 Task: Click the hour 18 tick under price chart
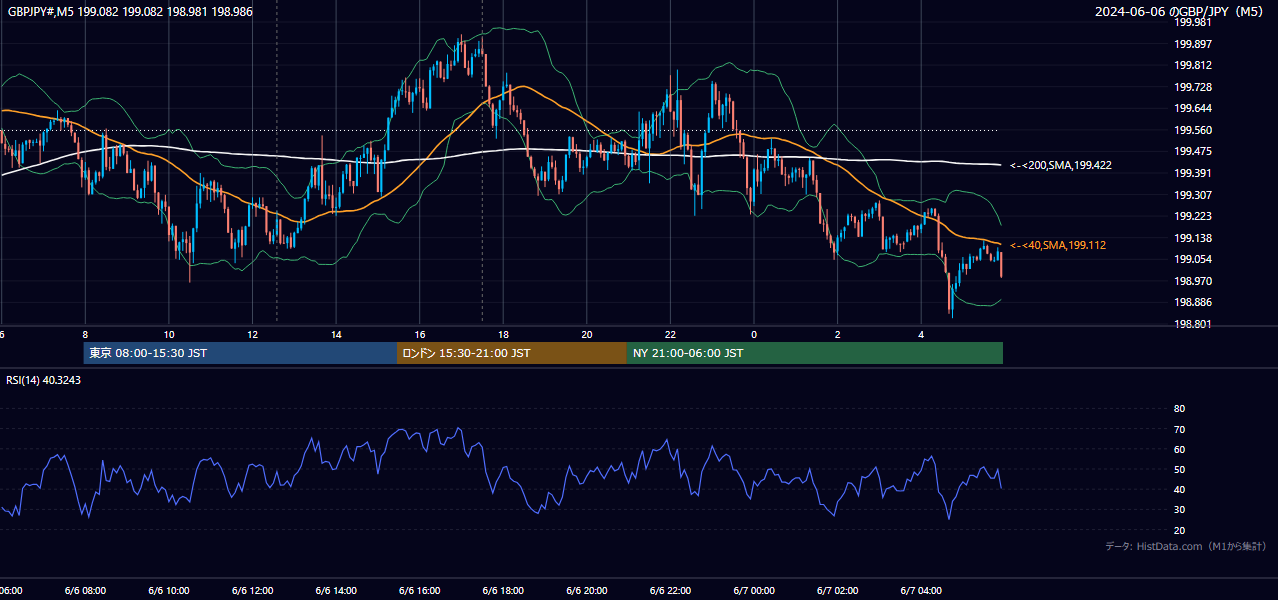click(x=503, y=334)
